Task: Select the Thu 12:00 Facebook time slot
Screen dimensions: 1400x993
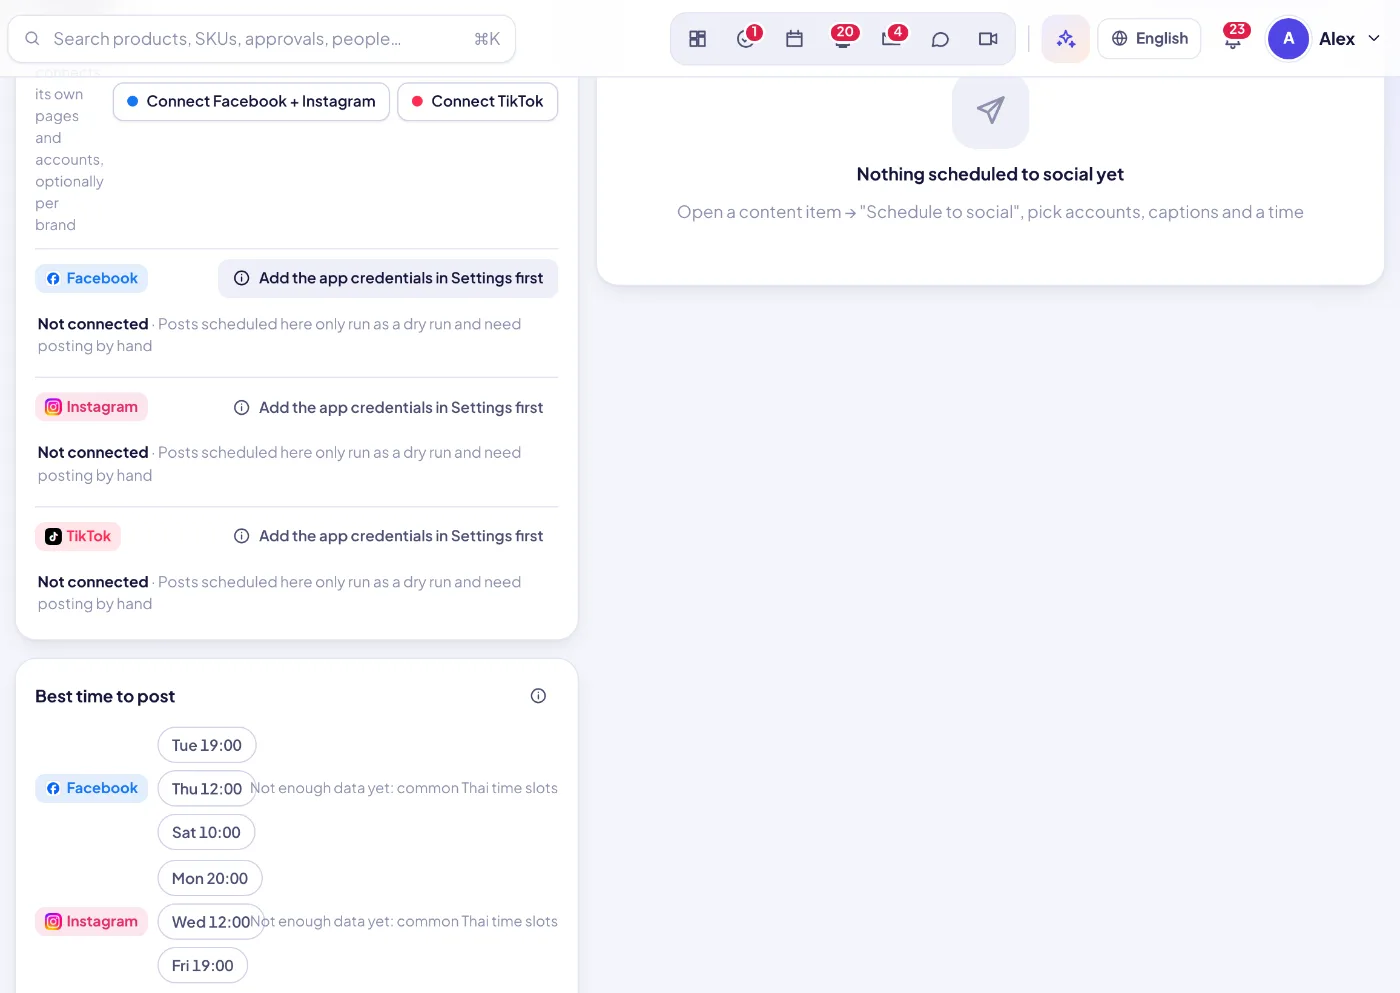Action: coord(207,789)
